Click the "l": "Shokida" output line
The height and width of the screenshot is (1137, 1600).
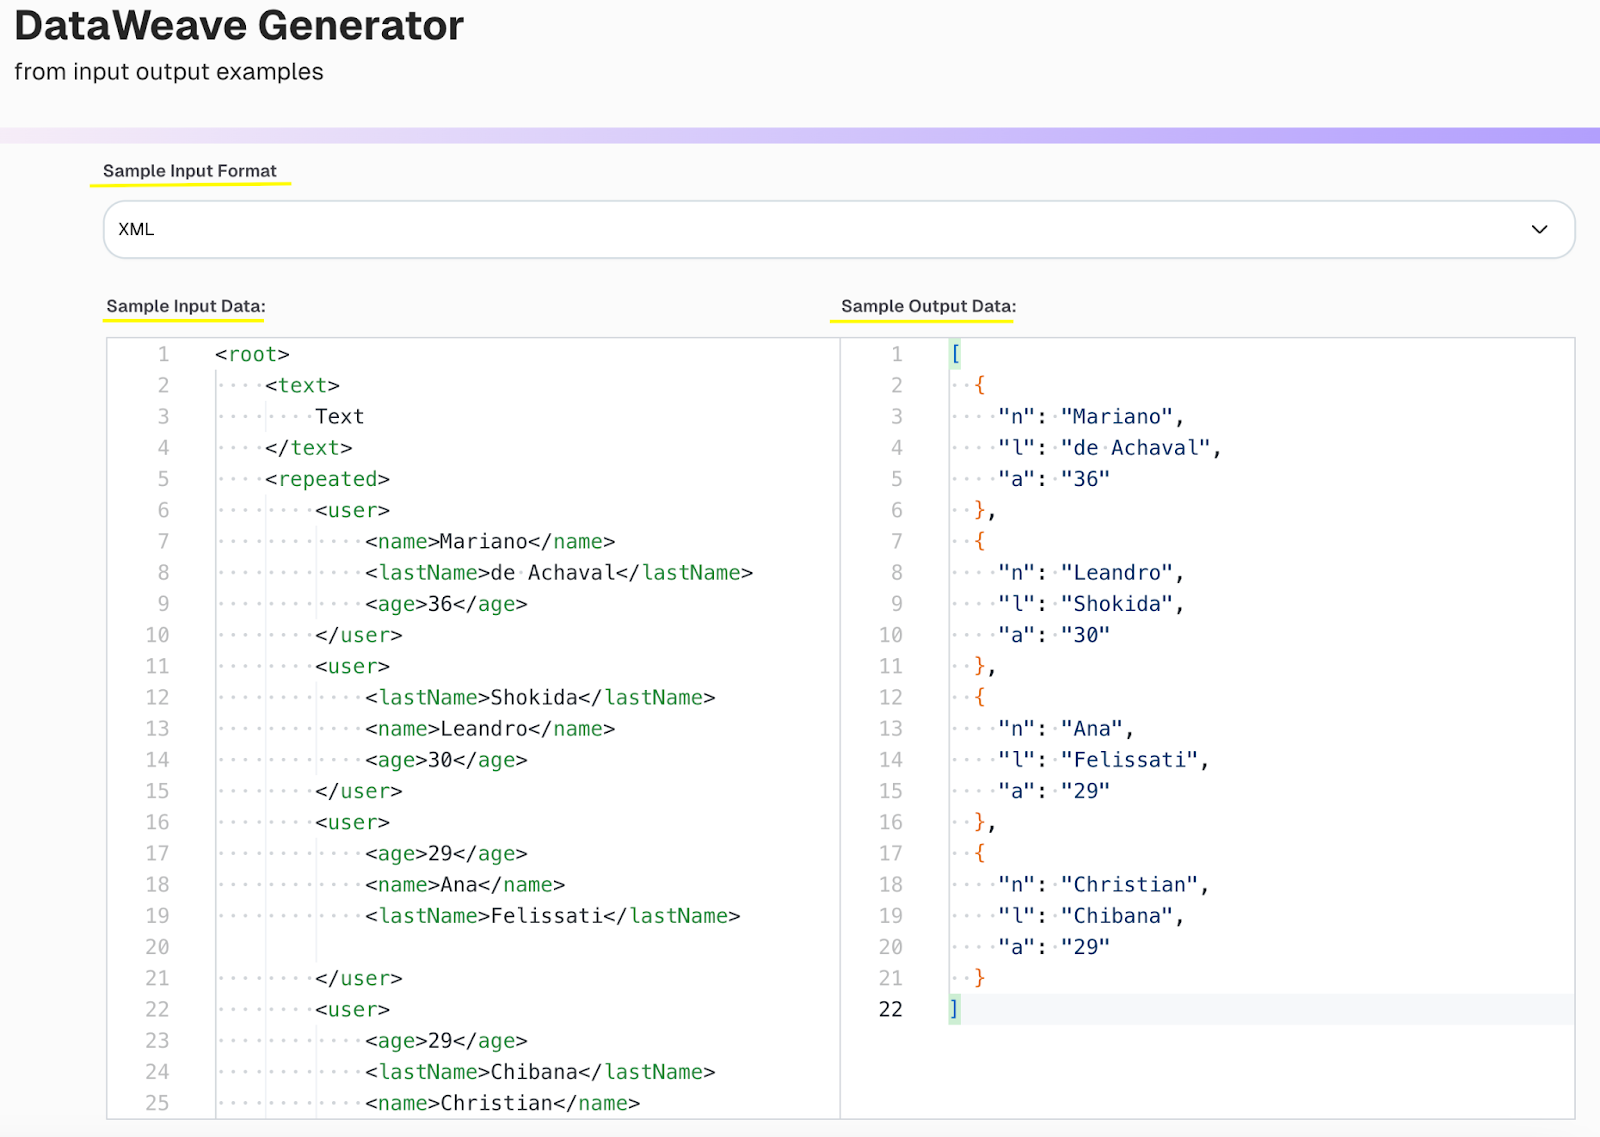(1091, 604)
